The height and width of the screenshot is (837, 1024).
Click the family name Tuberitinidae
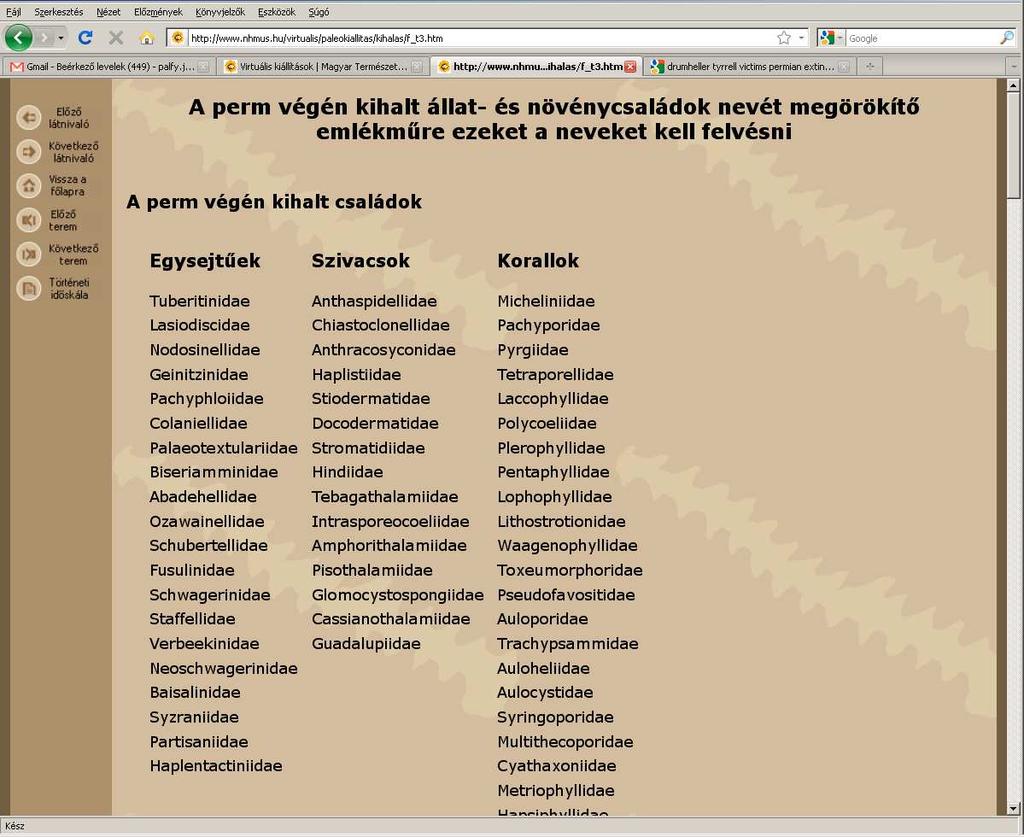pyautogui.click(x=200, y=301)
